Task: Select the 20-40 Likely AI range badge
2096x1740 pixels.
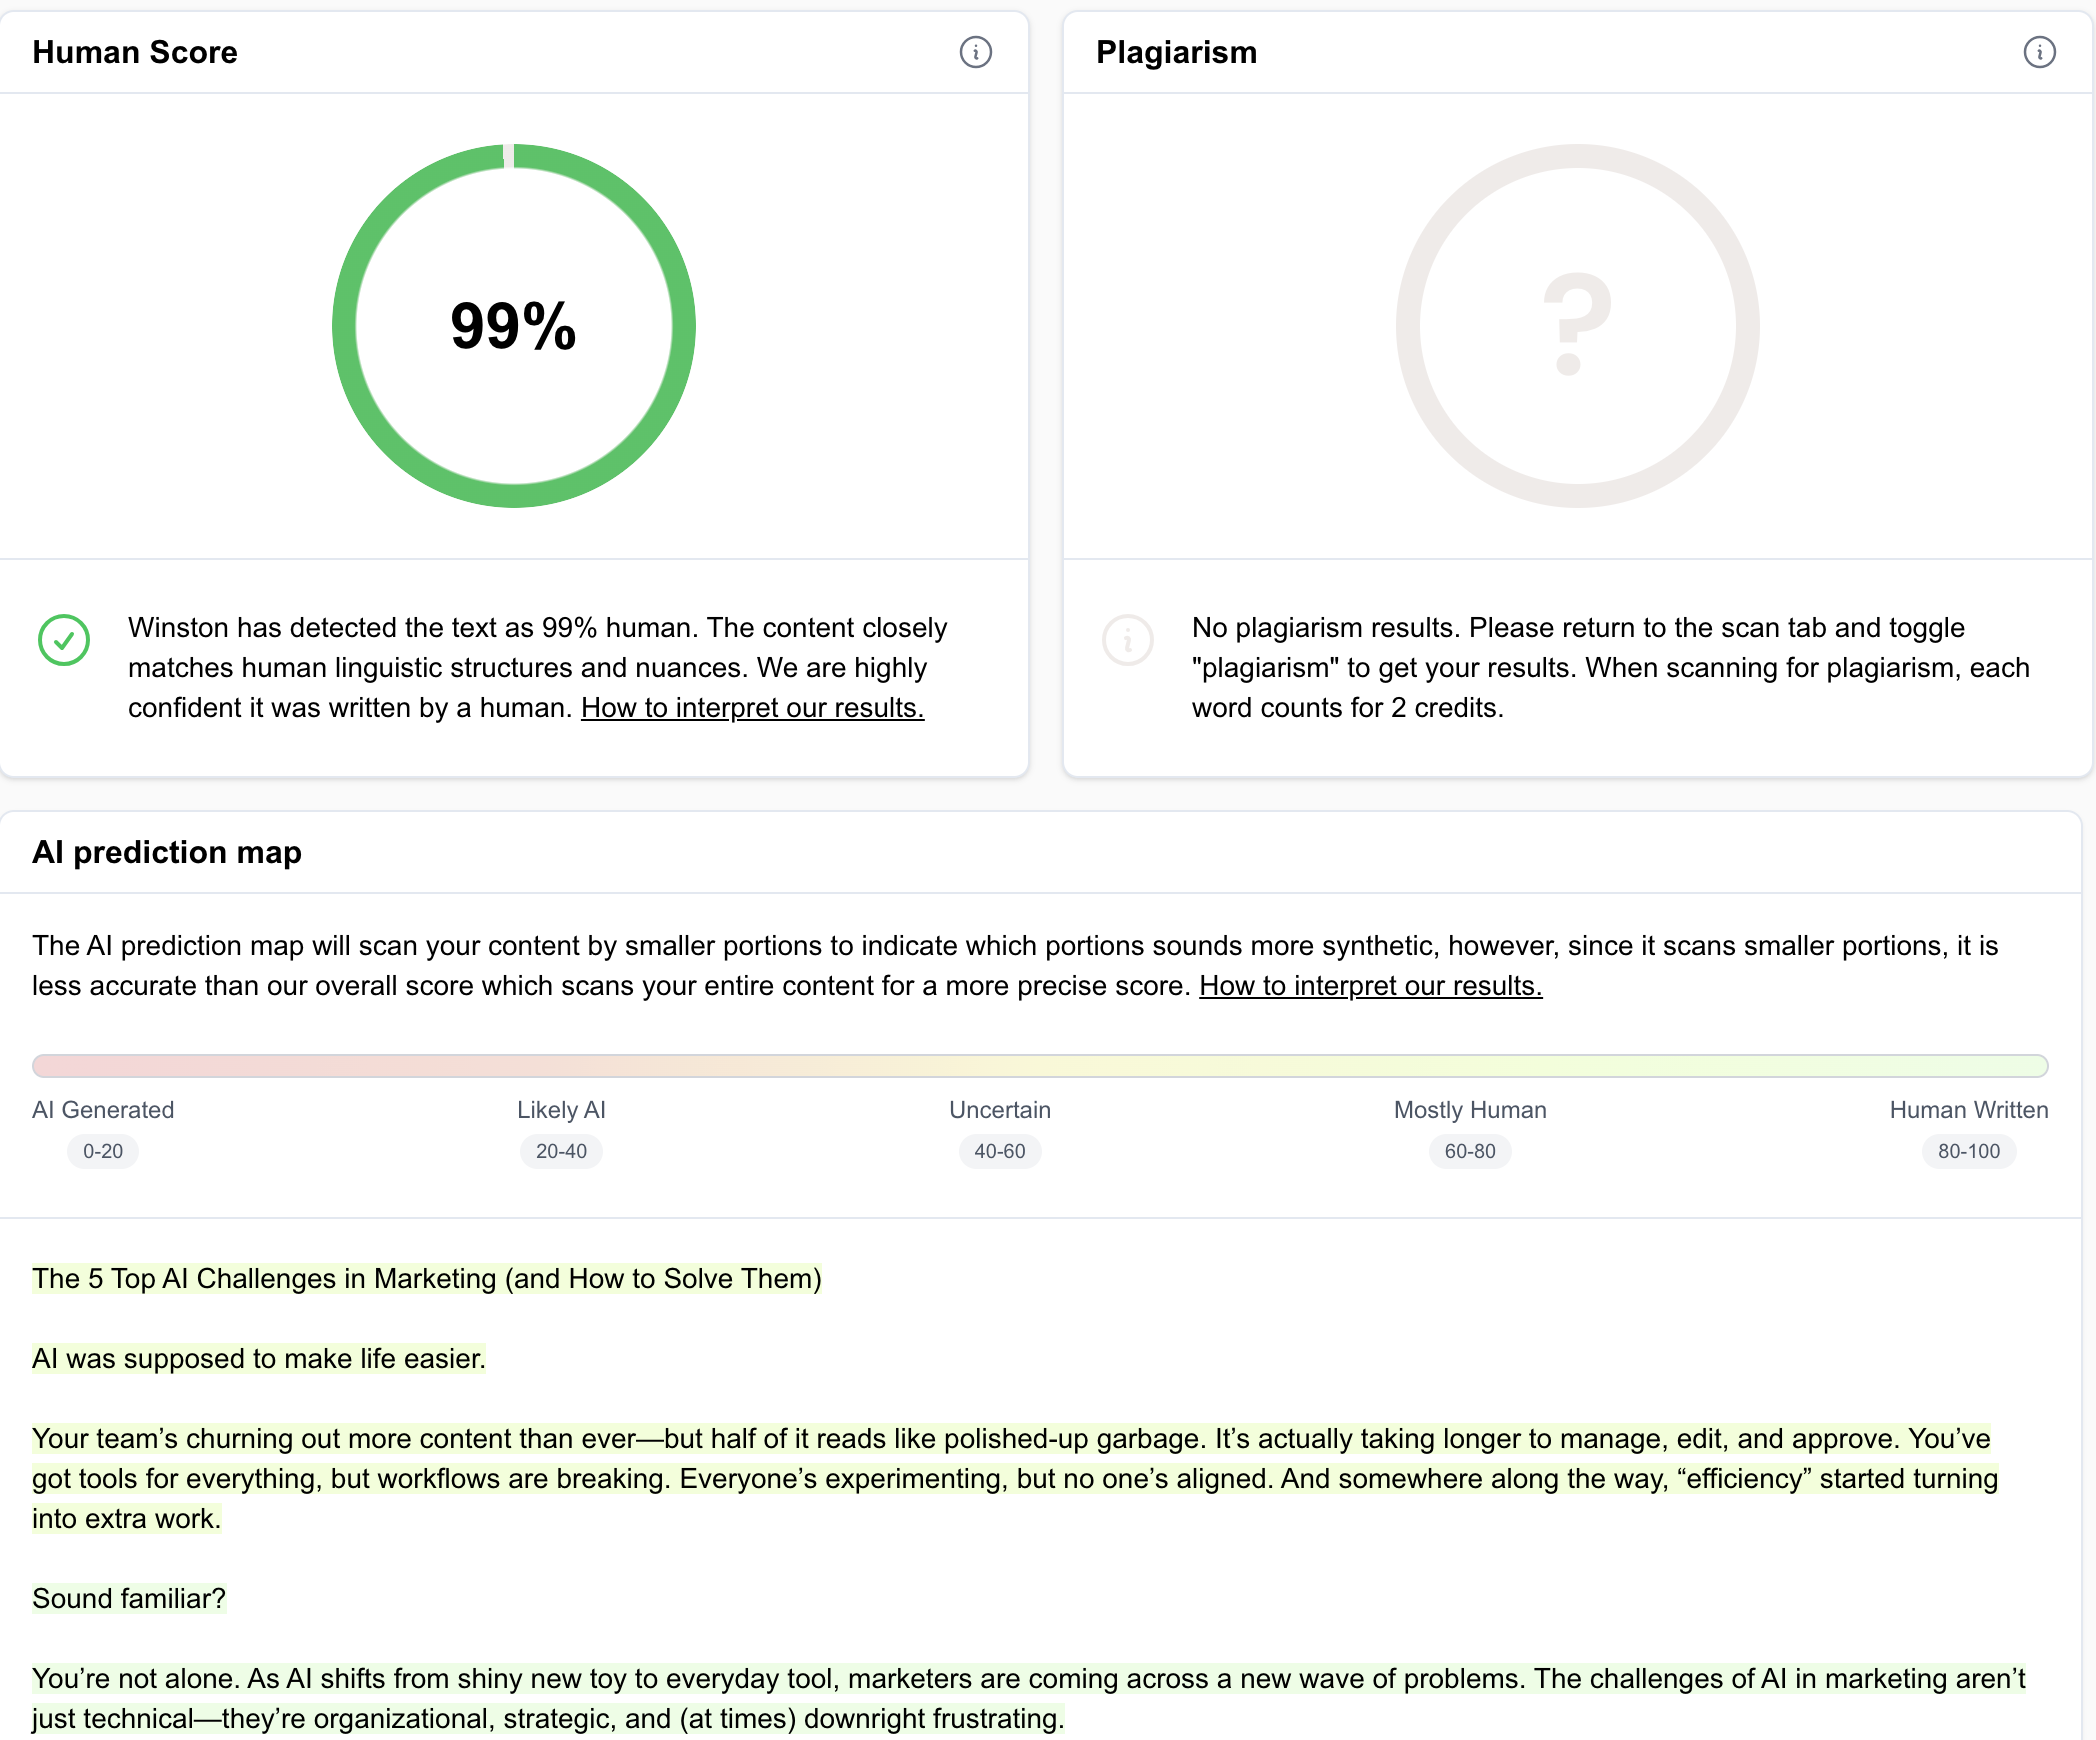Action: (x=561, y=1151)
